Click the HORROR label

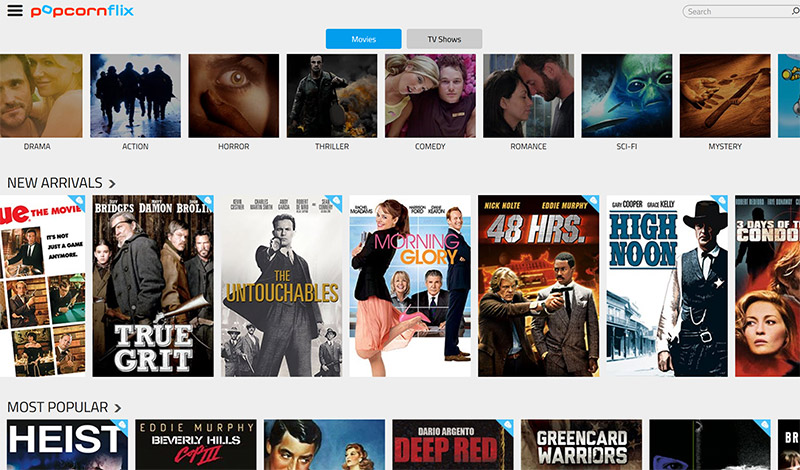234,146
